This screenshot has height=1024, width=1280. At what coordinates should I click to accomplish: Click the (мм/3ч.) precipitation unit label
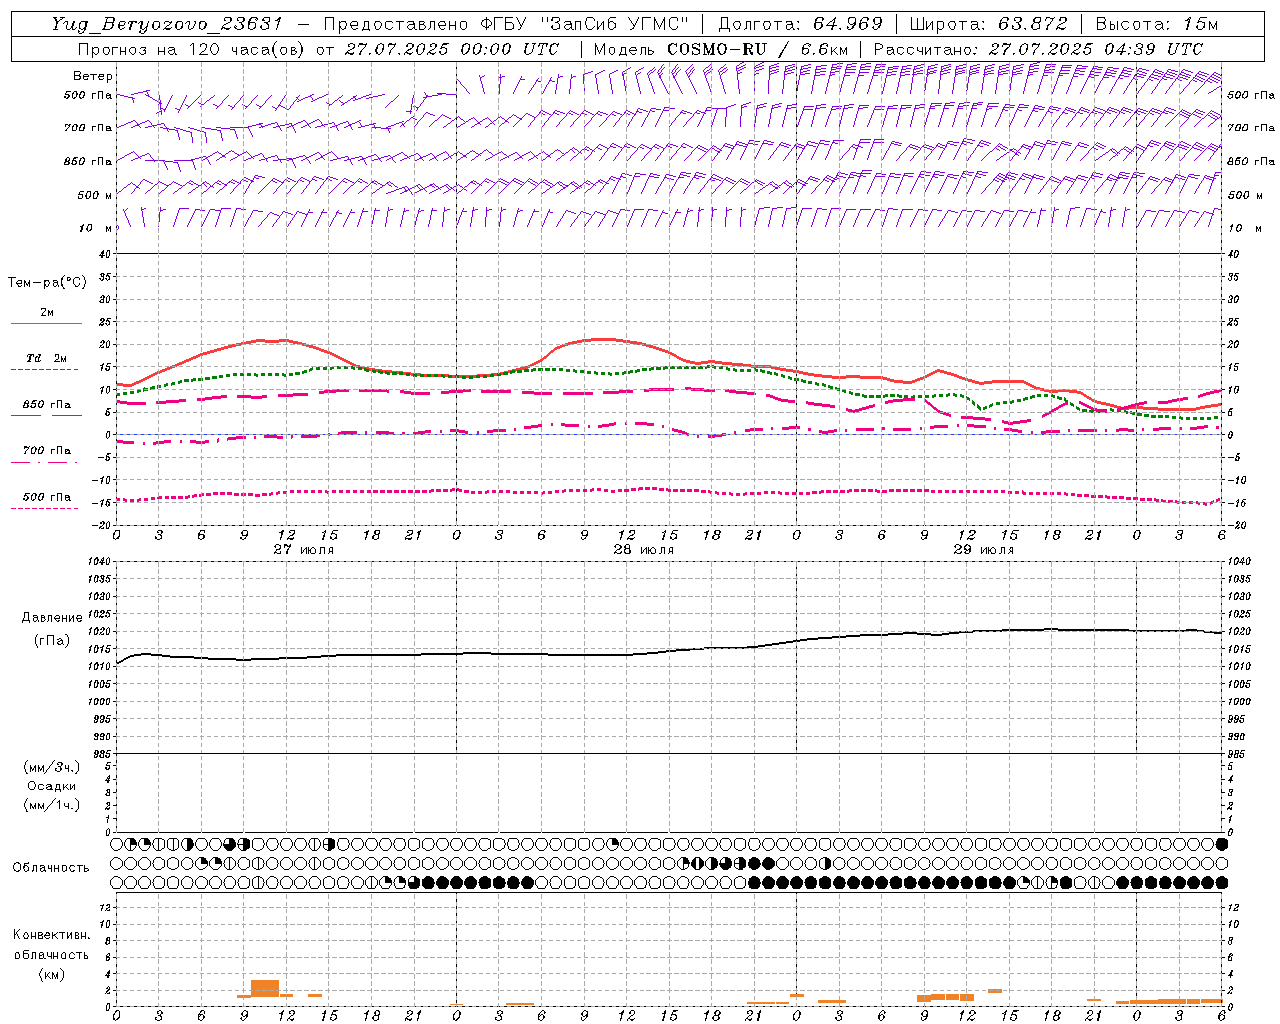tap(52, 767)
